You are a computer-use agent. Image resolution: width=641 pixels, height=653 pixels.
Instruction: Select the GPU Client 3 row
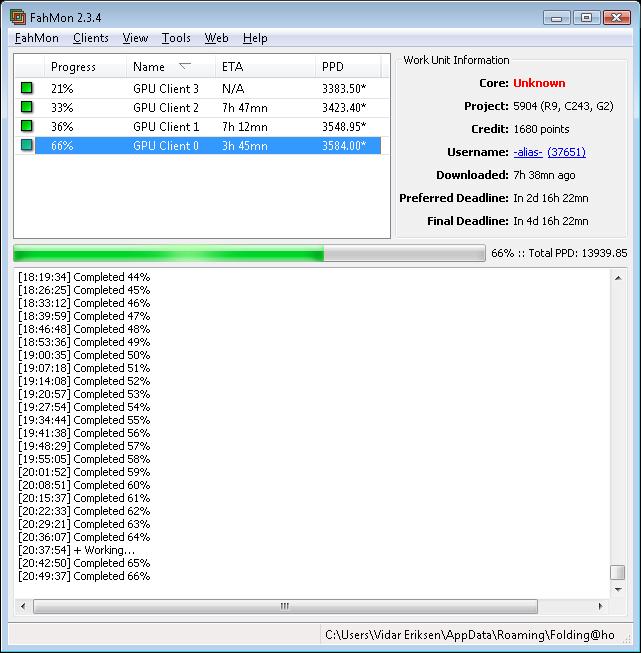pos(202,89)
